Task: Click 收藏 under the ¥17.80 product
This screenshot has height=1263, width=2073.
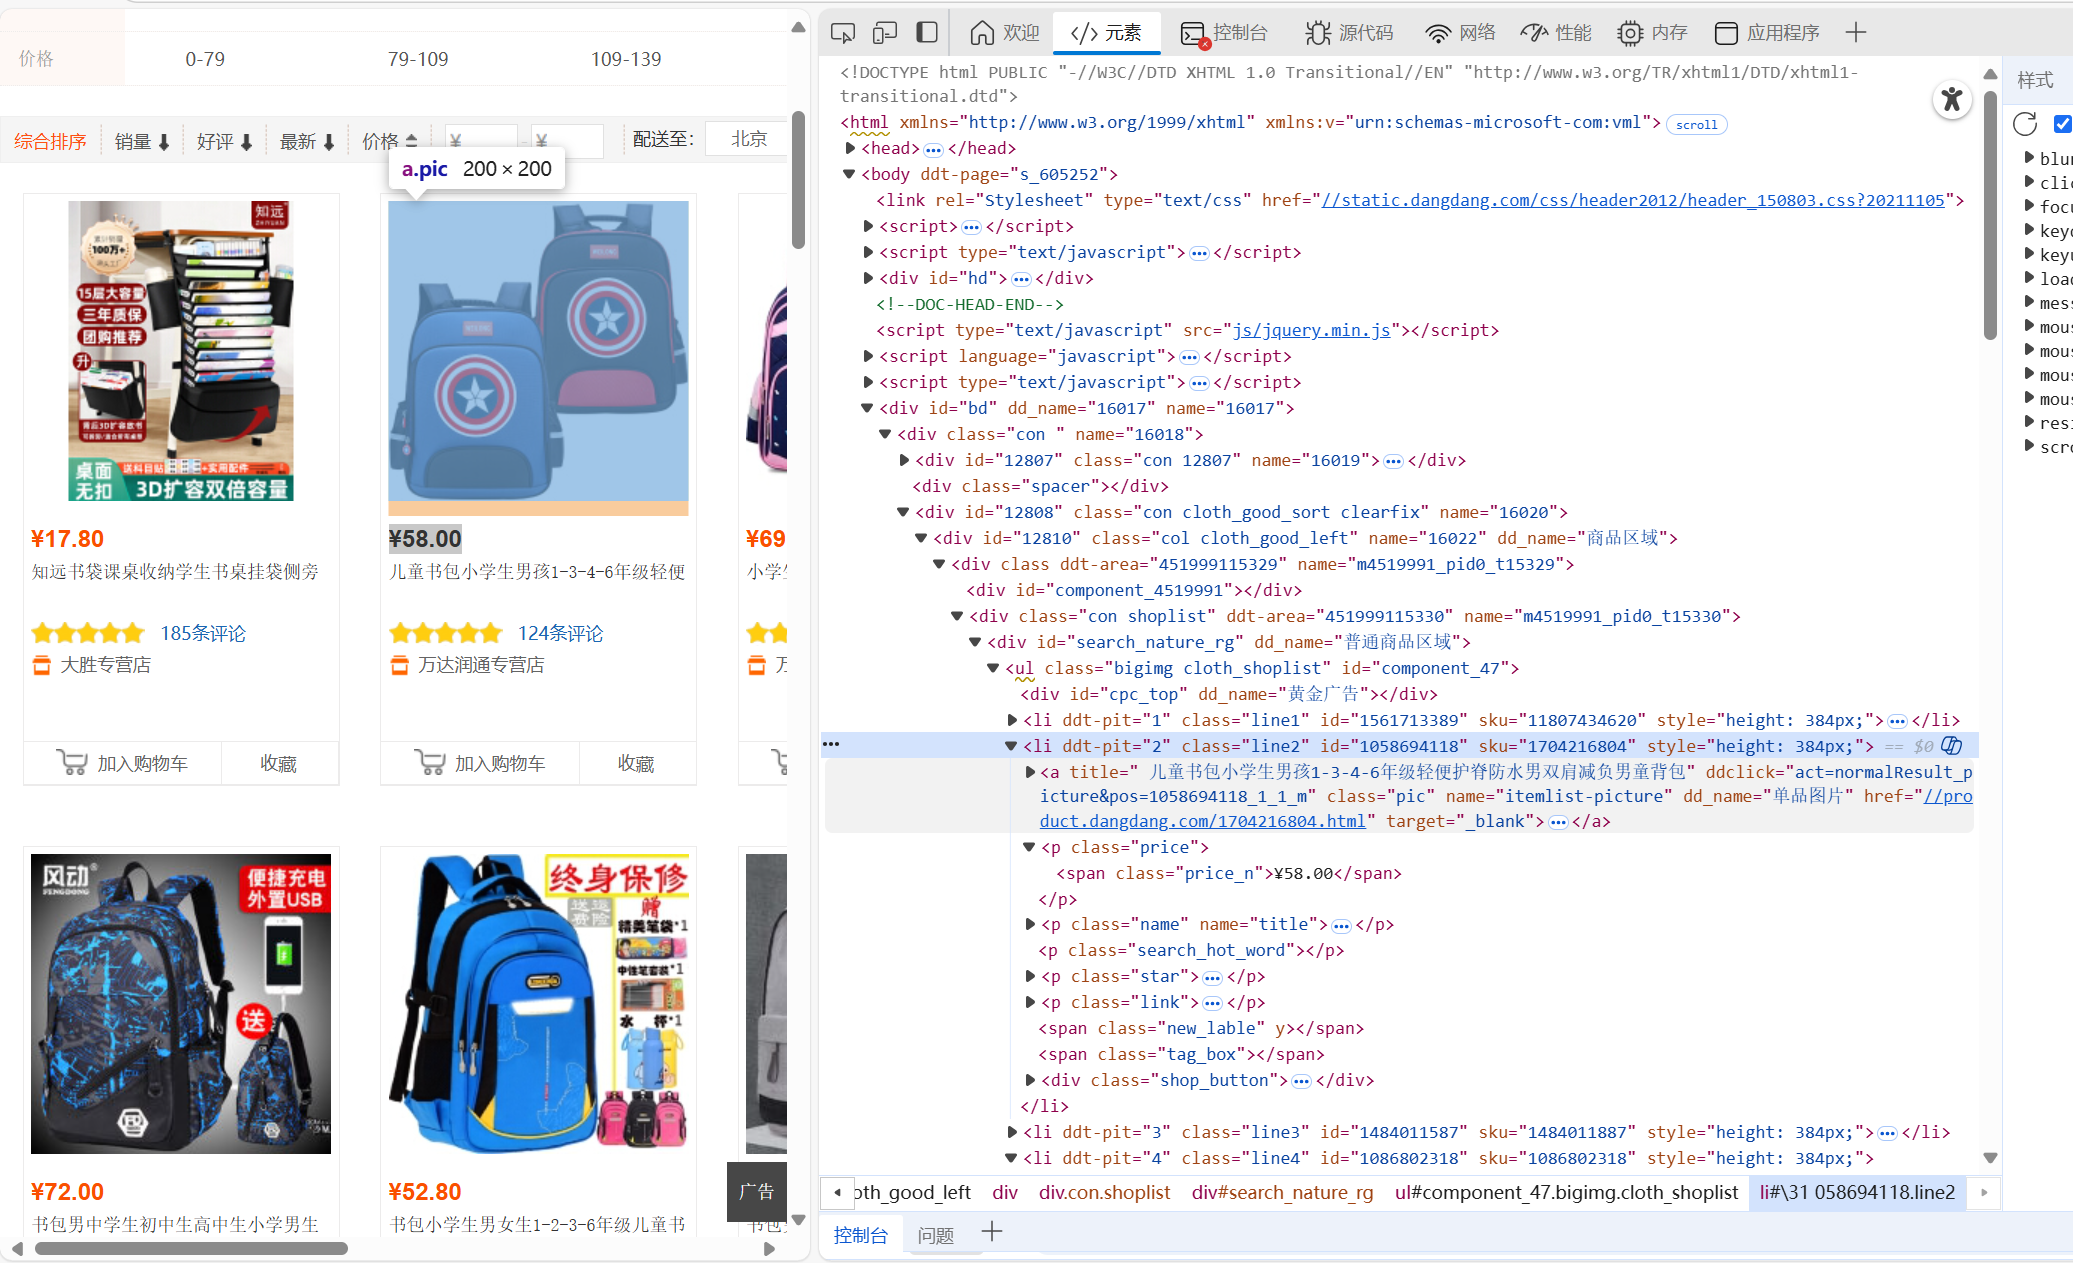Action: 278,763
